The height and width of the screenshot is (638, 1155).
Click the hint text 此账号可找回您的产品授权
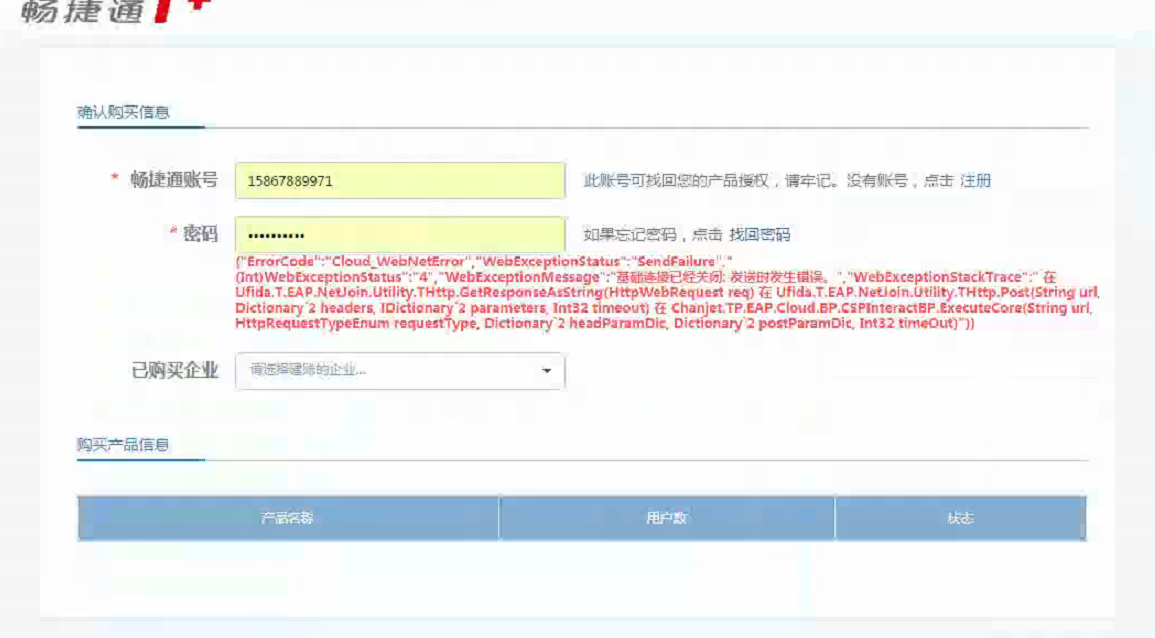[x=675, y=180]
